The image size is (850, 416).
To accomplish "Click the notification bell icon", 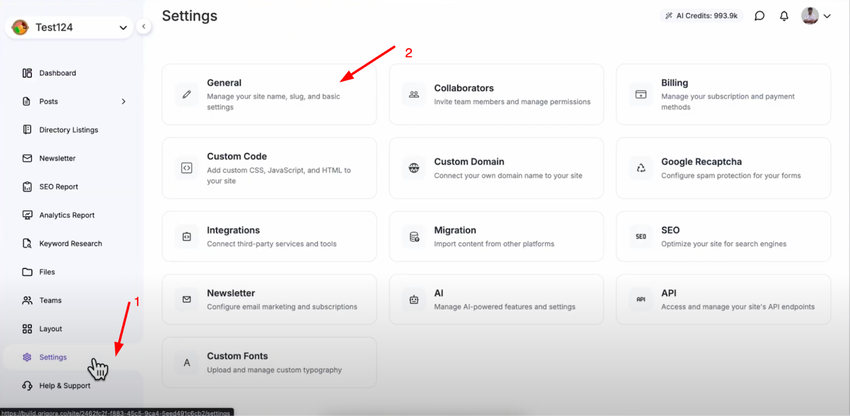I will (784, 16).
